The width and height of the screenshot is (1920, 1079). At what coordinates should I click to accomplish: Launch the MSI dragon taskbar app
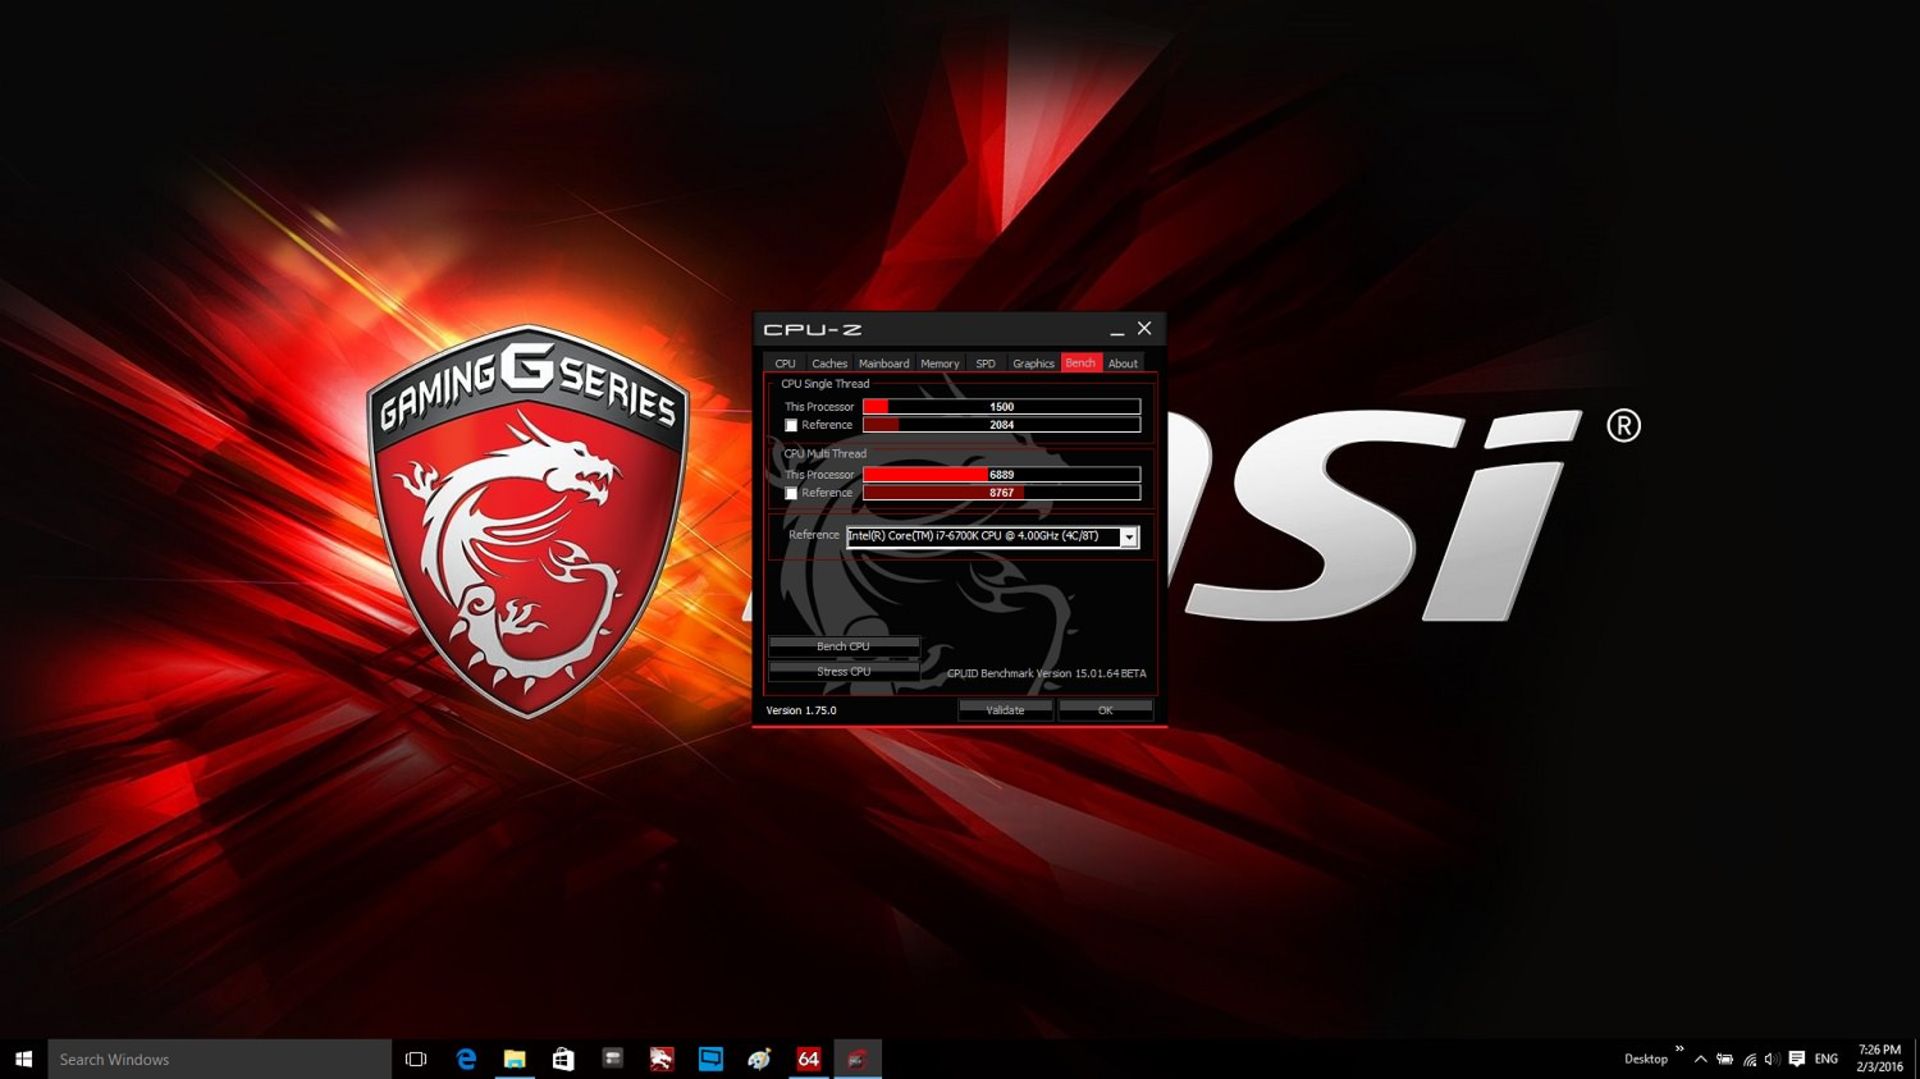pos(661,1059)
